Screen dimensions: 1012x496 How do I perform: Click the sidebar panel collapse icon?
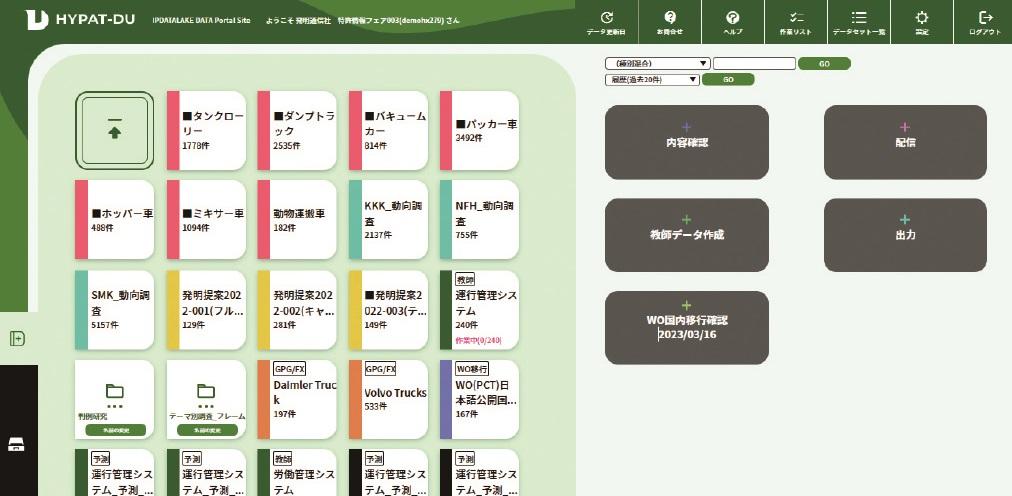tap(17, 339)
